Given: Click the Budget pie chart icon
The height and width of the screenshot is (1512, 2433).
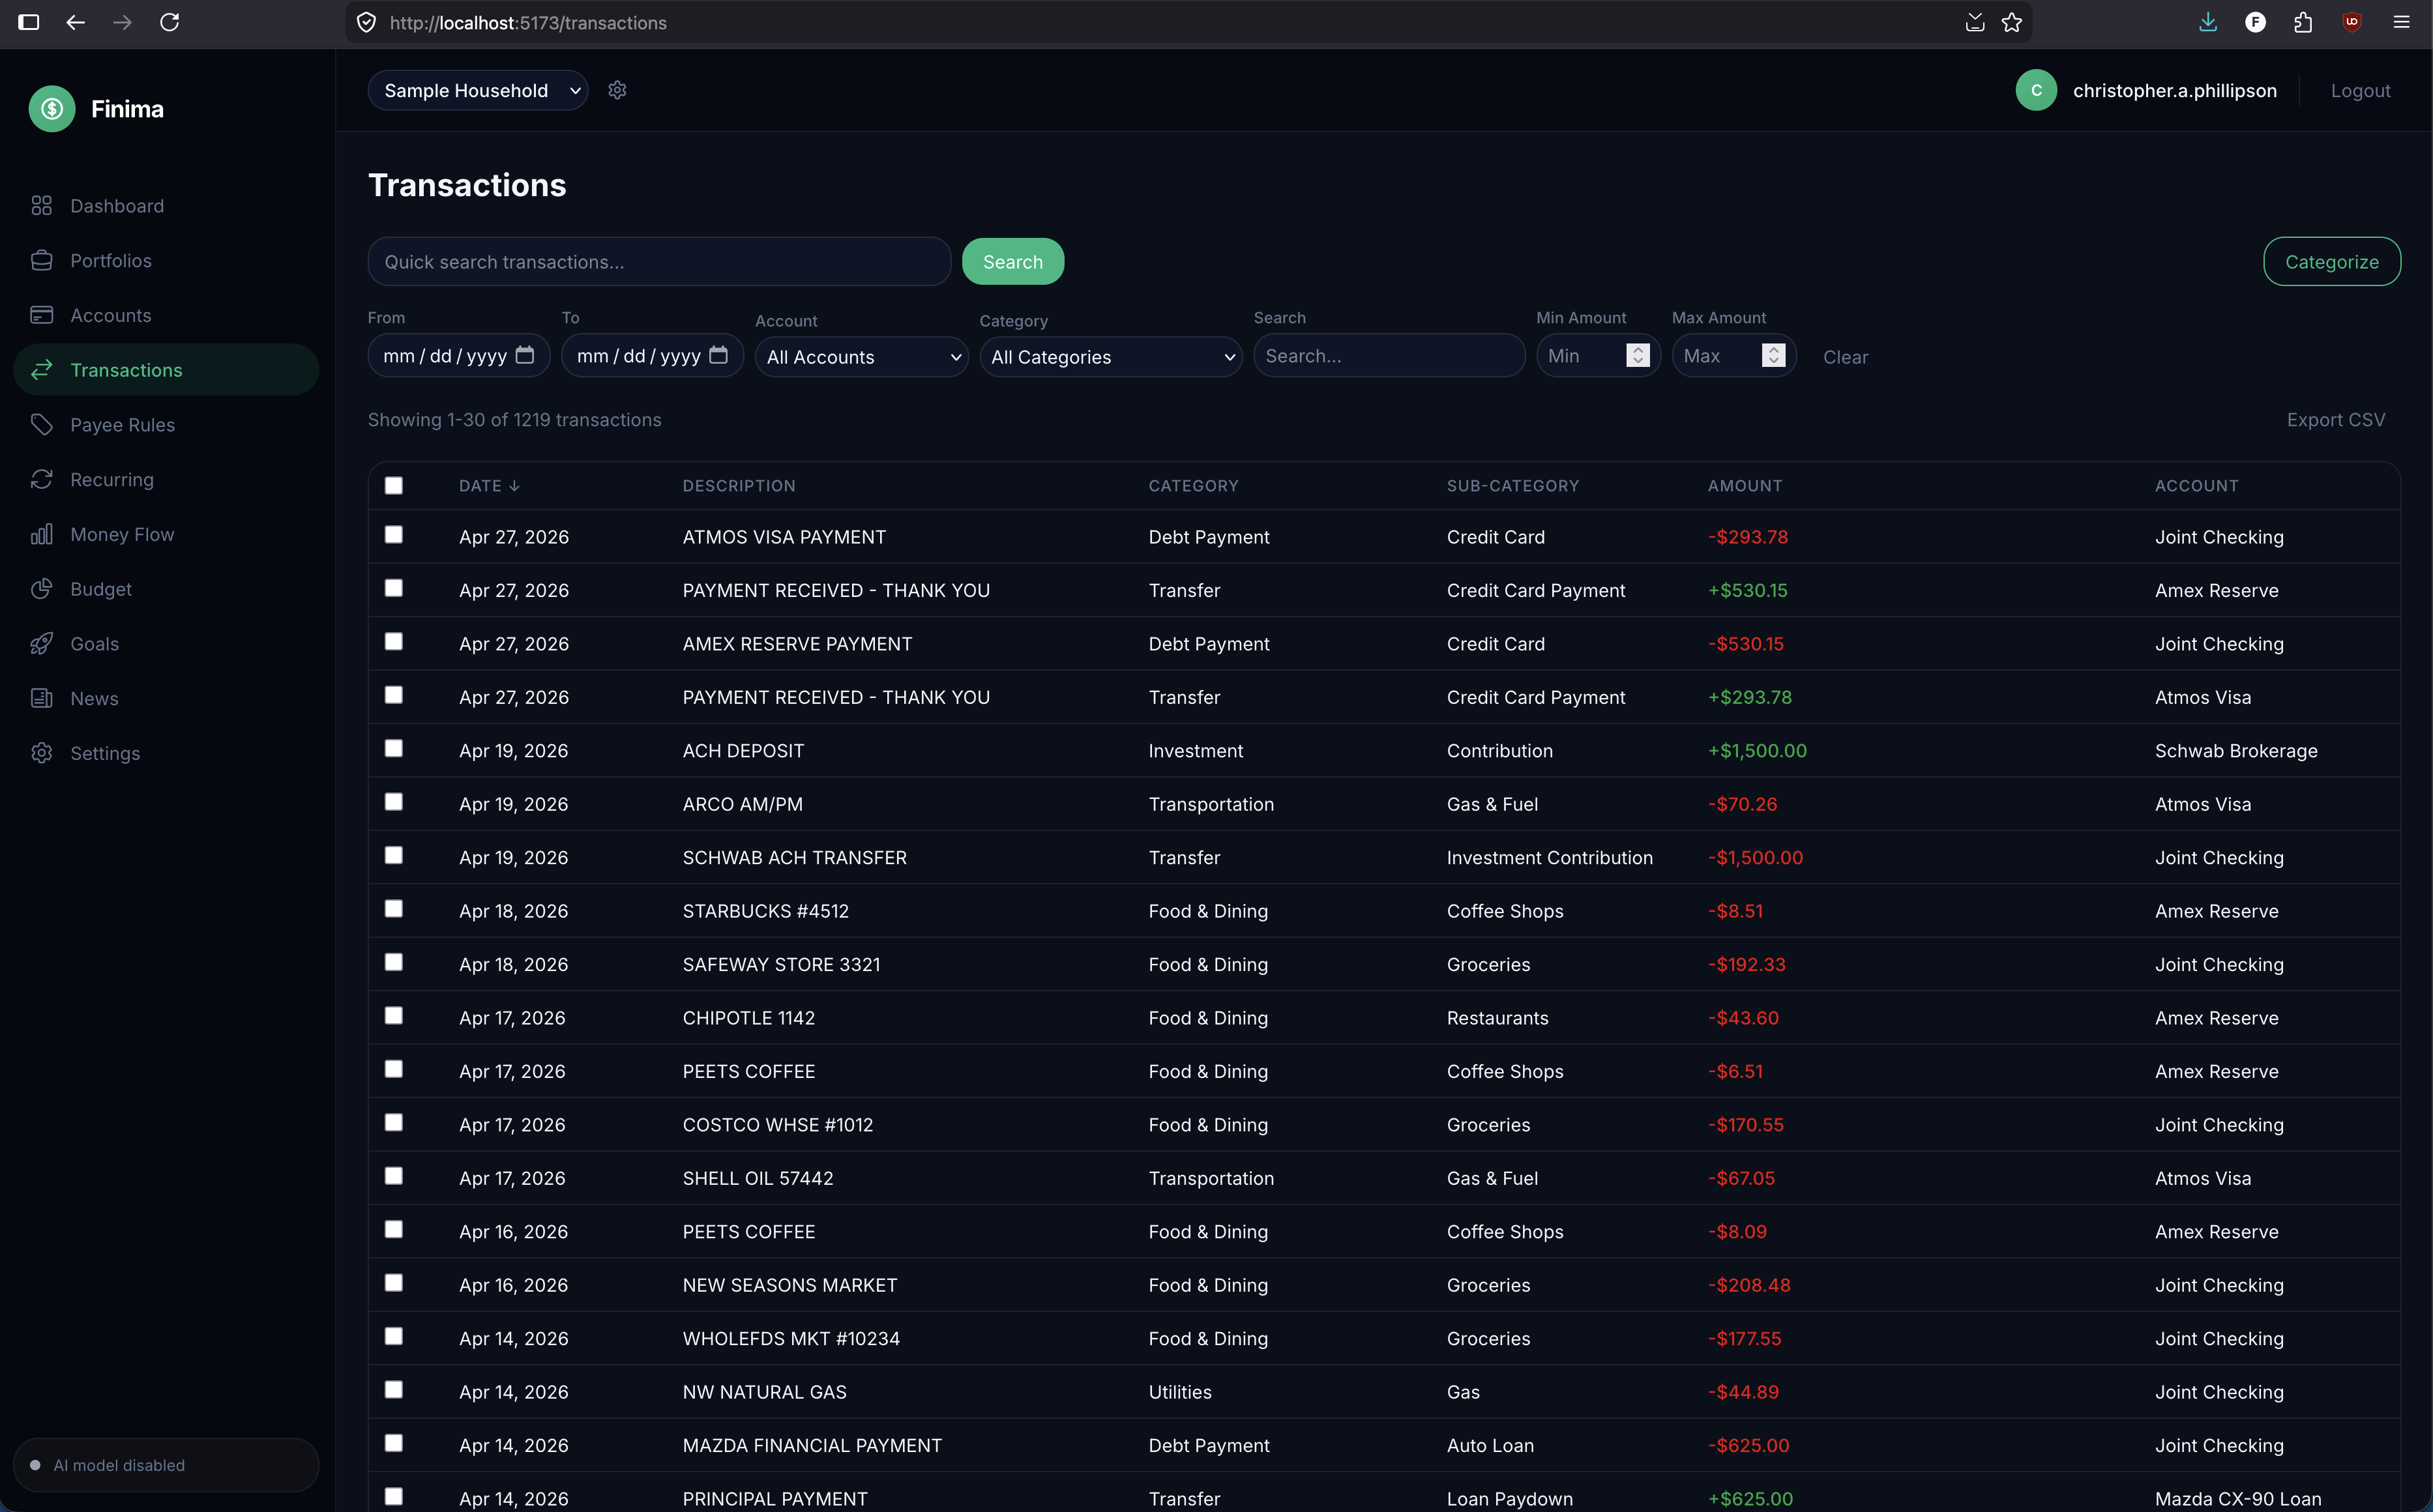Looking at the screenshot, I should (41, 589).
